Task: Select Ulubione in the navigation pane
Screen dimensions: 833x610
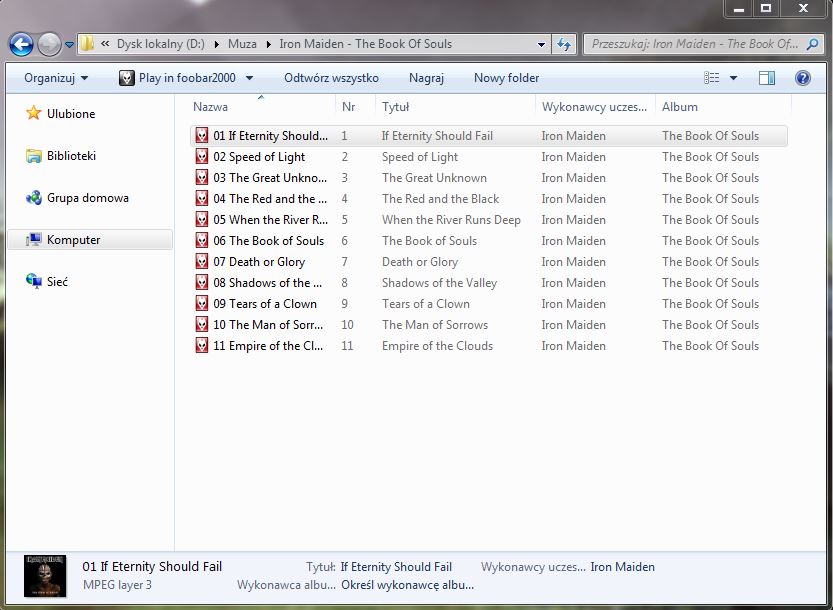Action: [x=71, y=114]
